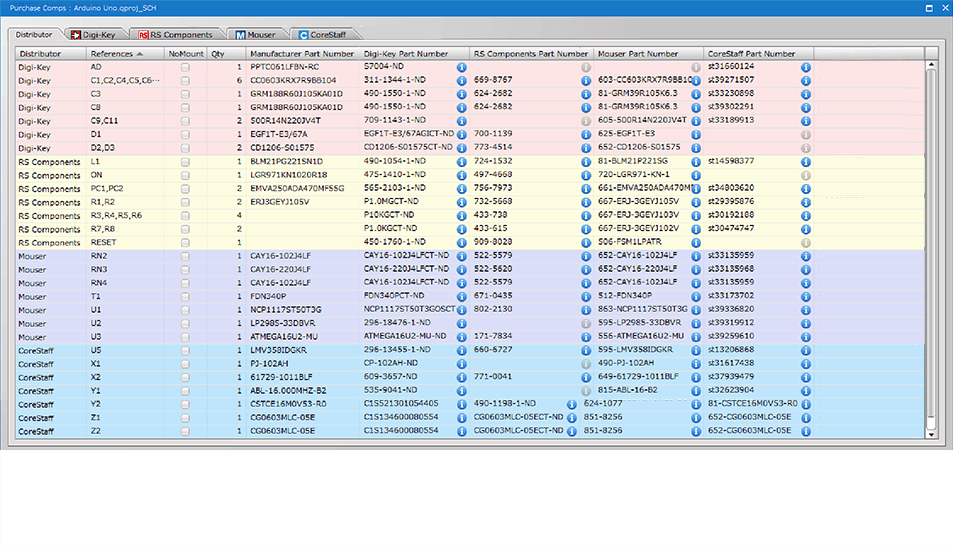Sort by the Distributor column header
The width and height of the screenshot is (953, 545).
coord(51,53)
